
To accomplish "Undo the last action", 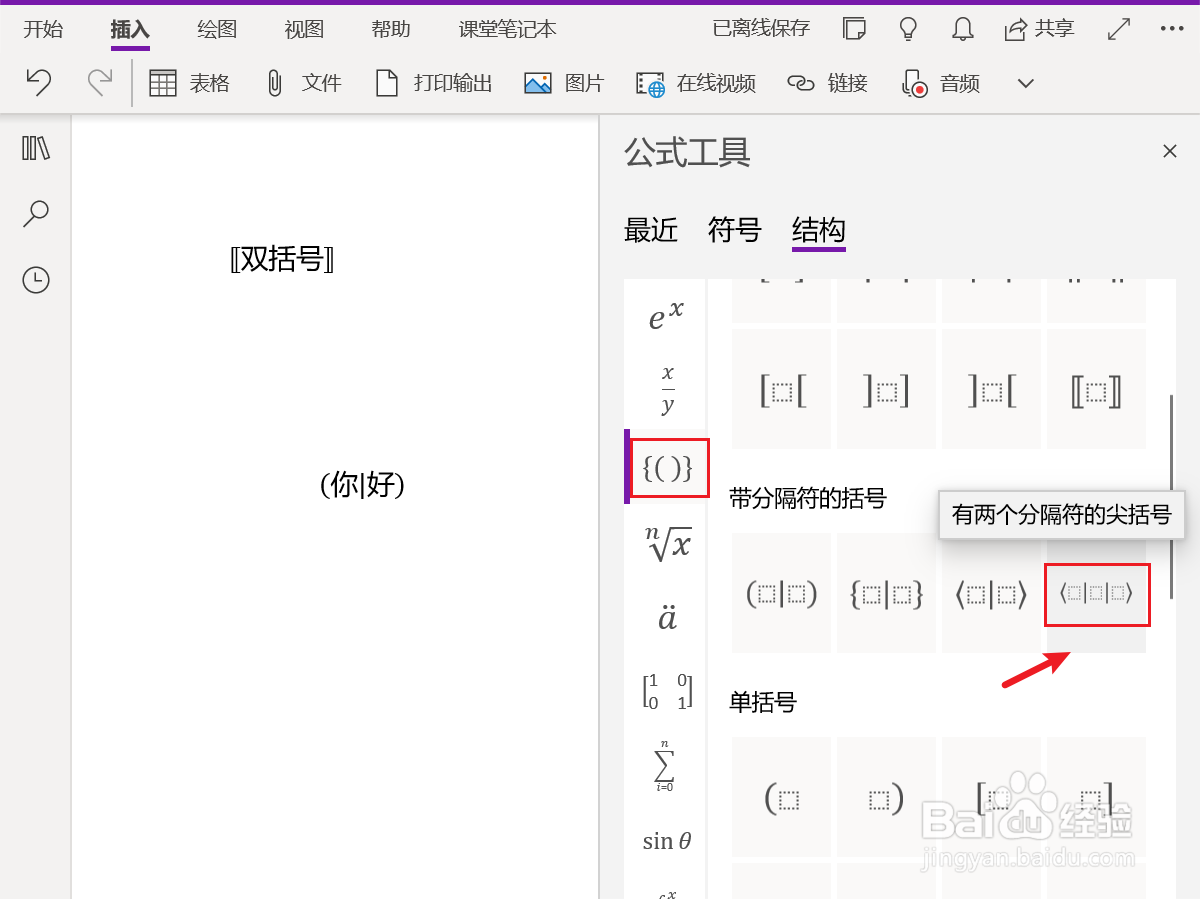I will click(38, 82).
